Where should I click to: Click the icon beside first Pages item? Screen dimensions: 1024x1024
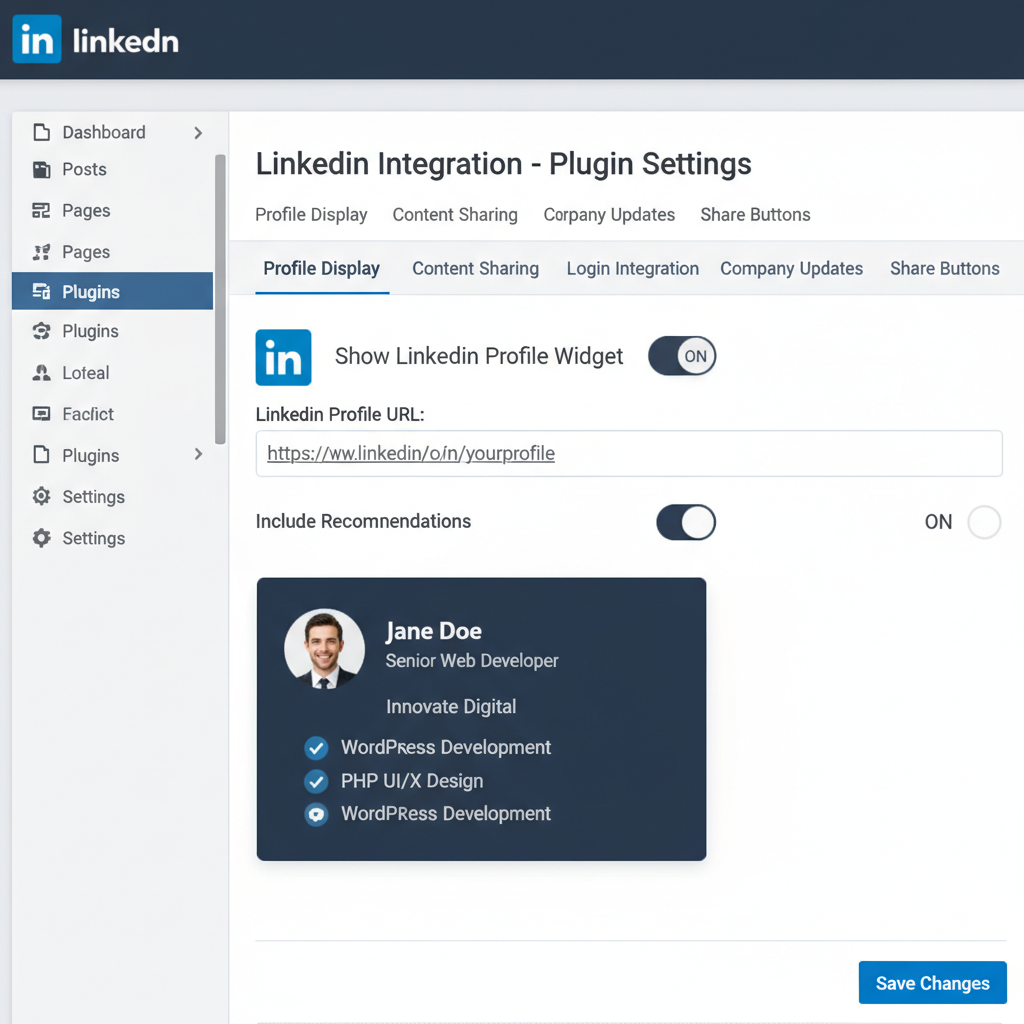click(41, 210)
